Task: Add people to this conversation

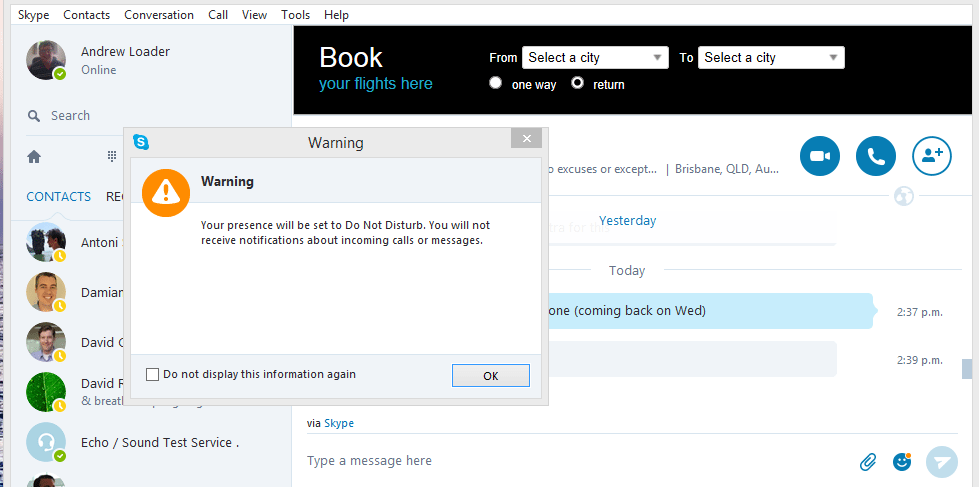Action: [932, 155]
